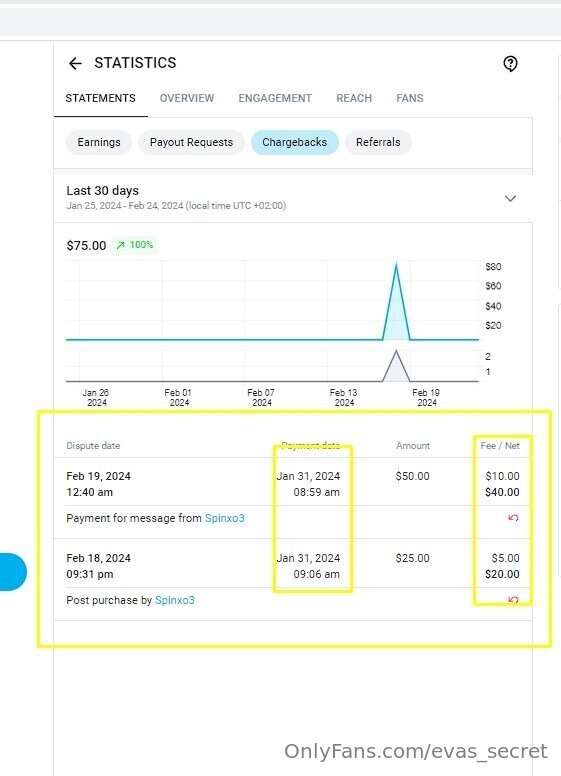Click the '$25.00' amount cell
Image resolution: width=561 pixels, height=776 pixels.
tap(413, 558)
